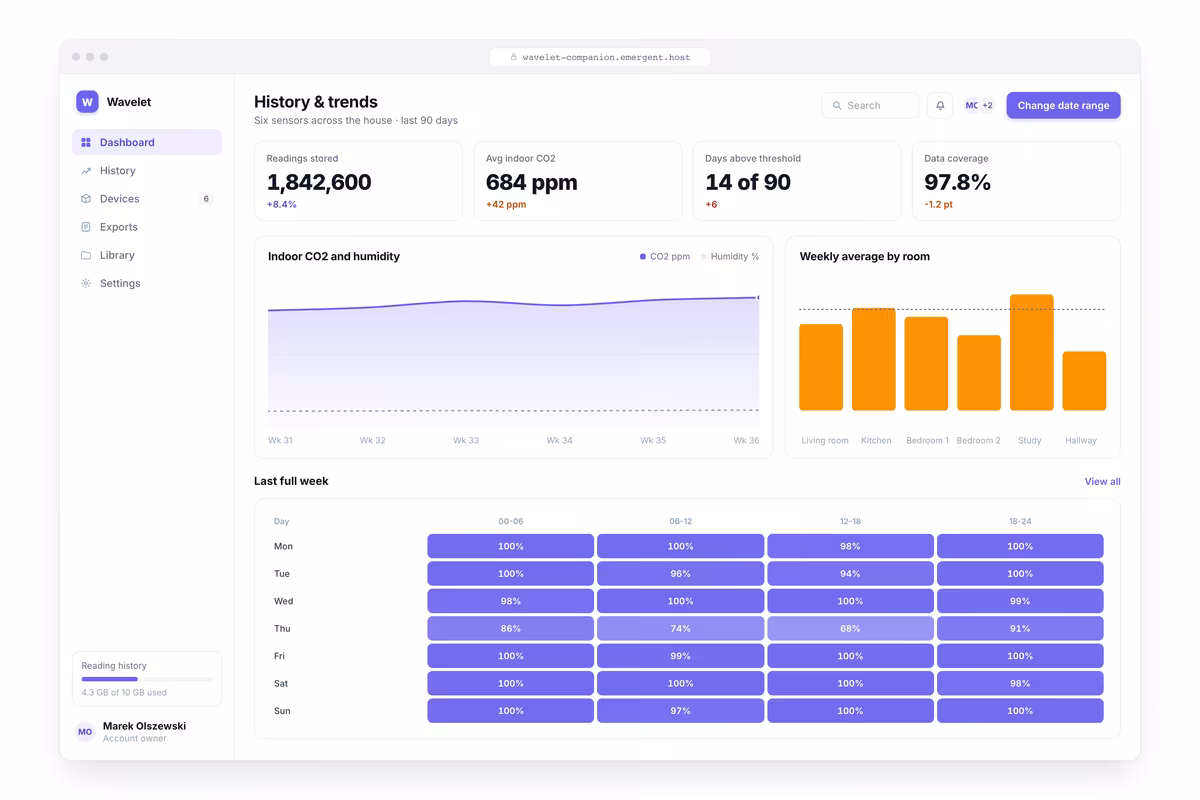Image resolution: width=1200 pixels, height=800 pixels.
Task: Click the Thu 00-06 cell showing 86%
Action: click(x=510, y=628)
